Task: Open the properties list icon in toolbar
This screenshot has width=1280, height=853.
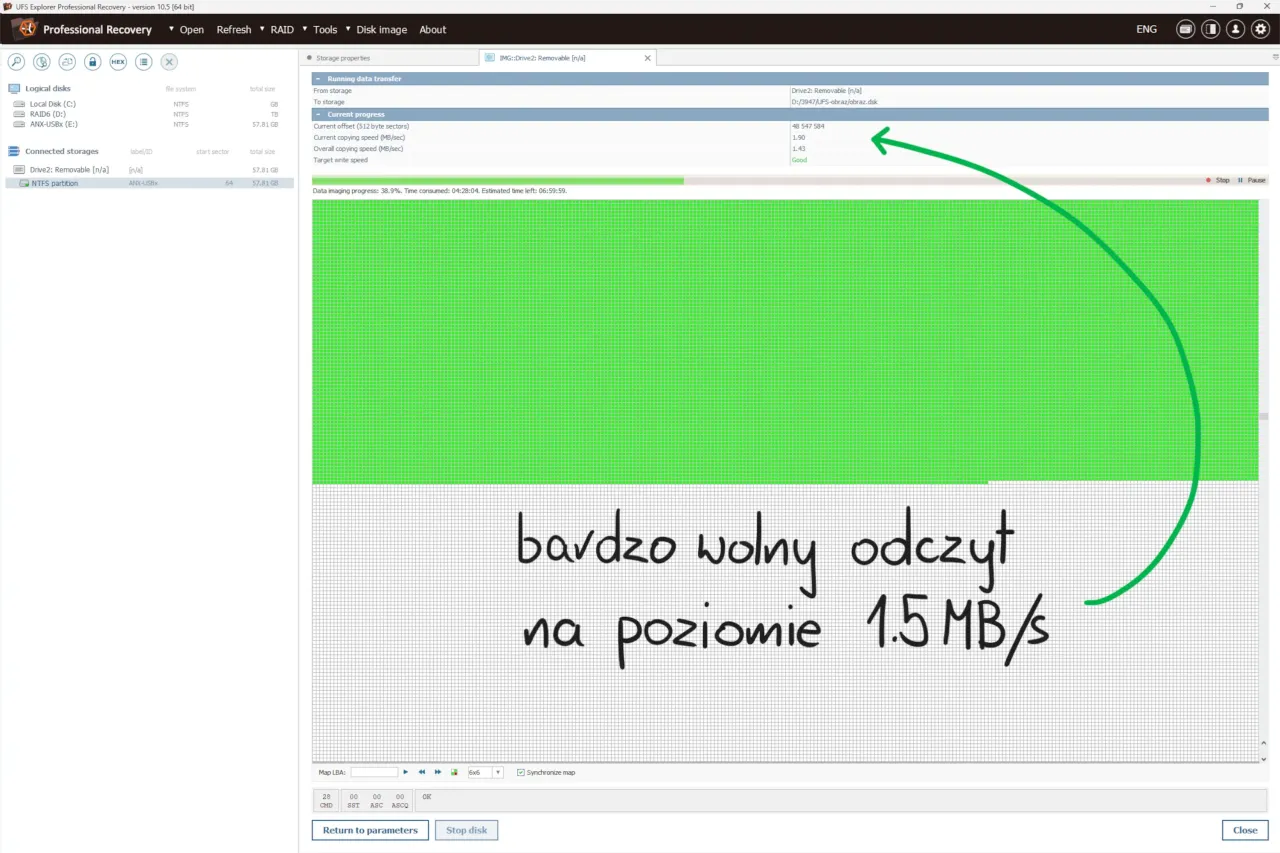Action: pyautogui.click(x=143, y=61)
